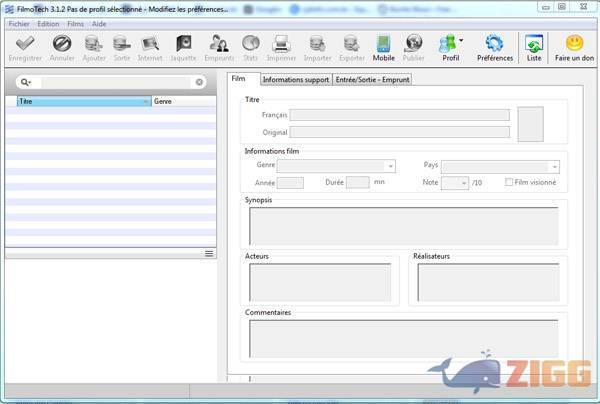Expand the Pays dropdown
600x404 pixels.
click(x=553, y=166)
